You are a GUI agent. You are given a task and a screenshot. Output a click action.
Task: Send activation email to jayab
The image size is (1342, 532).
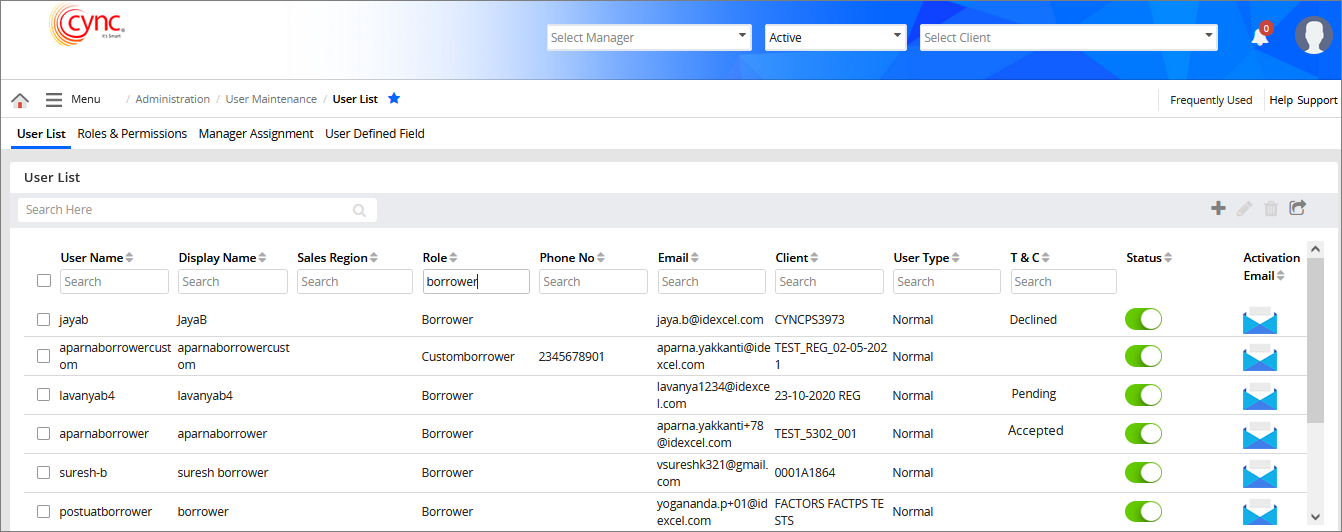tap(1259, 320)
